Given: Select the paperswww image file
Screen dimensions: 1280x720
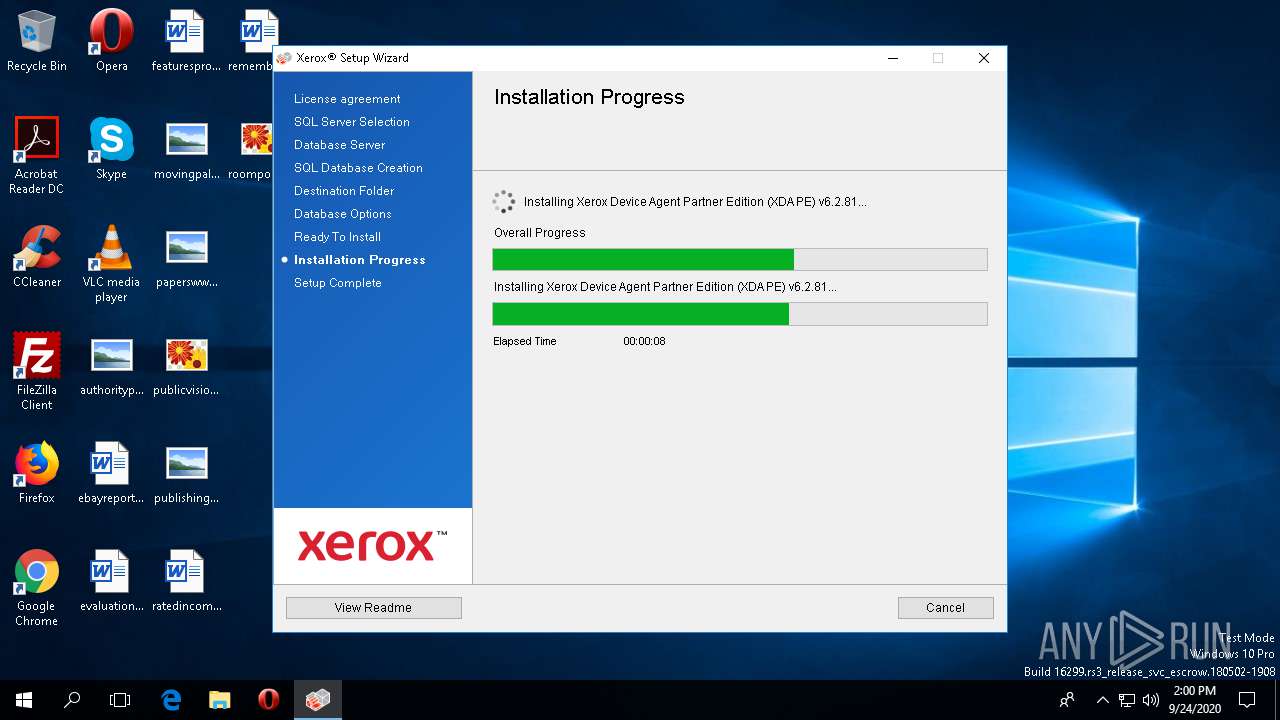Looking at the screenshot, I should pos(186,257).
